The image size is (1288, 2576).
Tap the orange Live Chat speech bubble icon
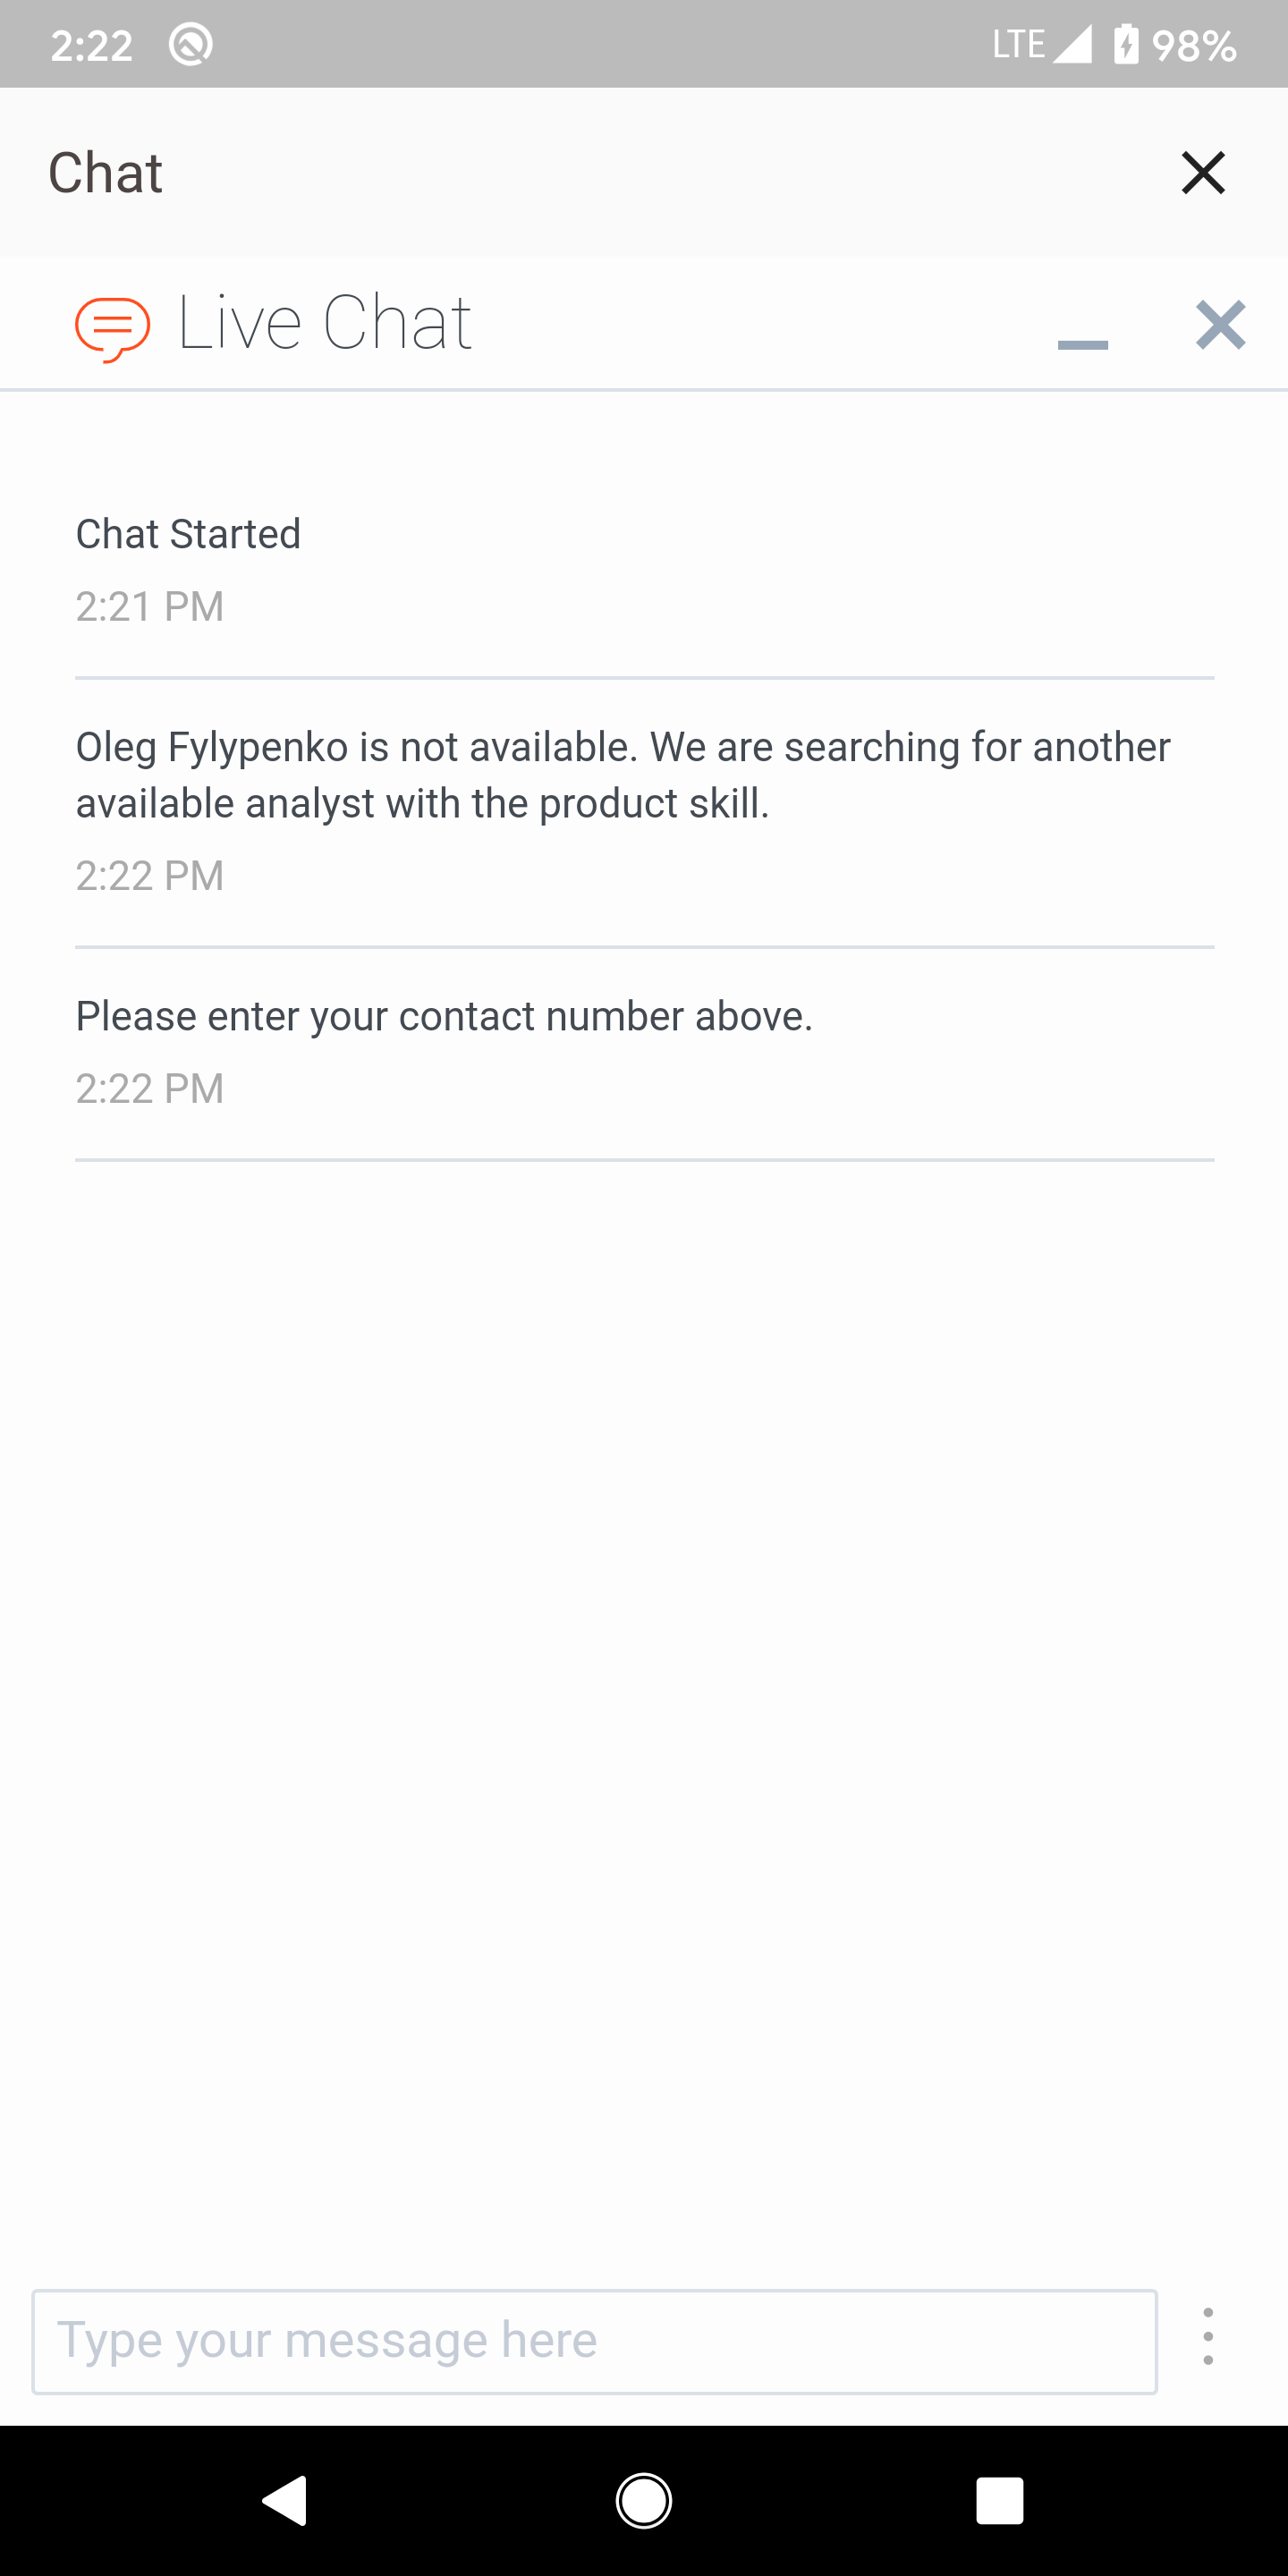tap(113, 327)
